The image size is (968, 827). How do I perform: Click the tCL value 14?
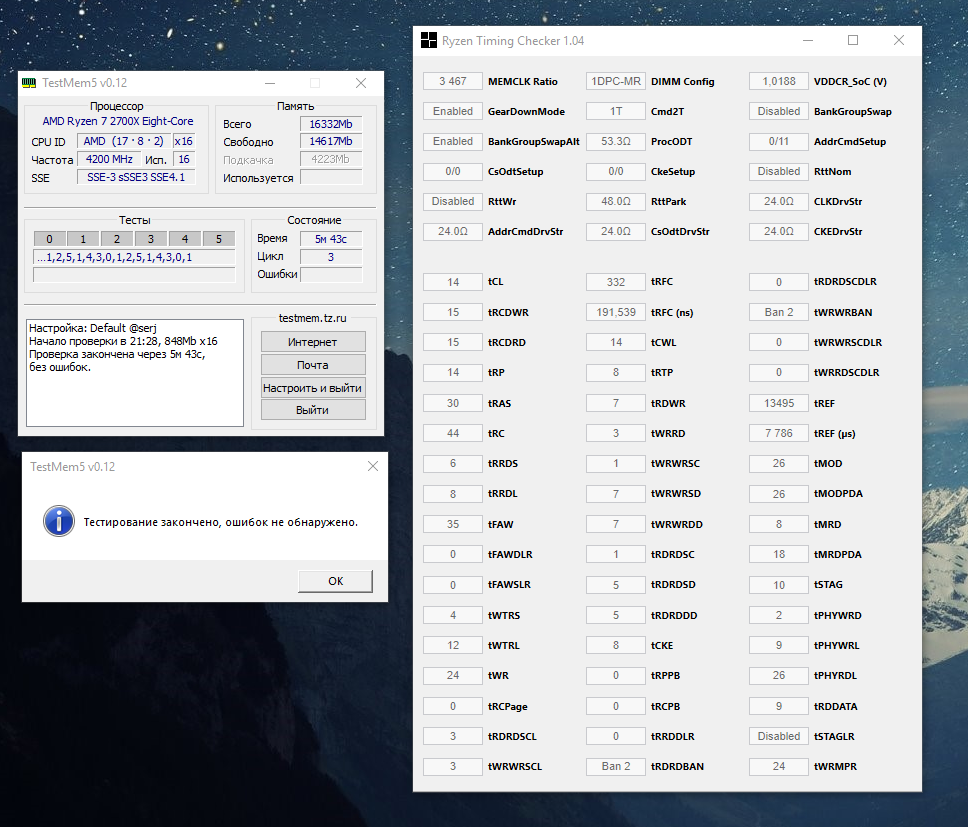453,282
